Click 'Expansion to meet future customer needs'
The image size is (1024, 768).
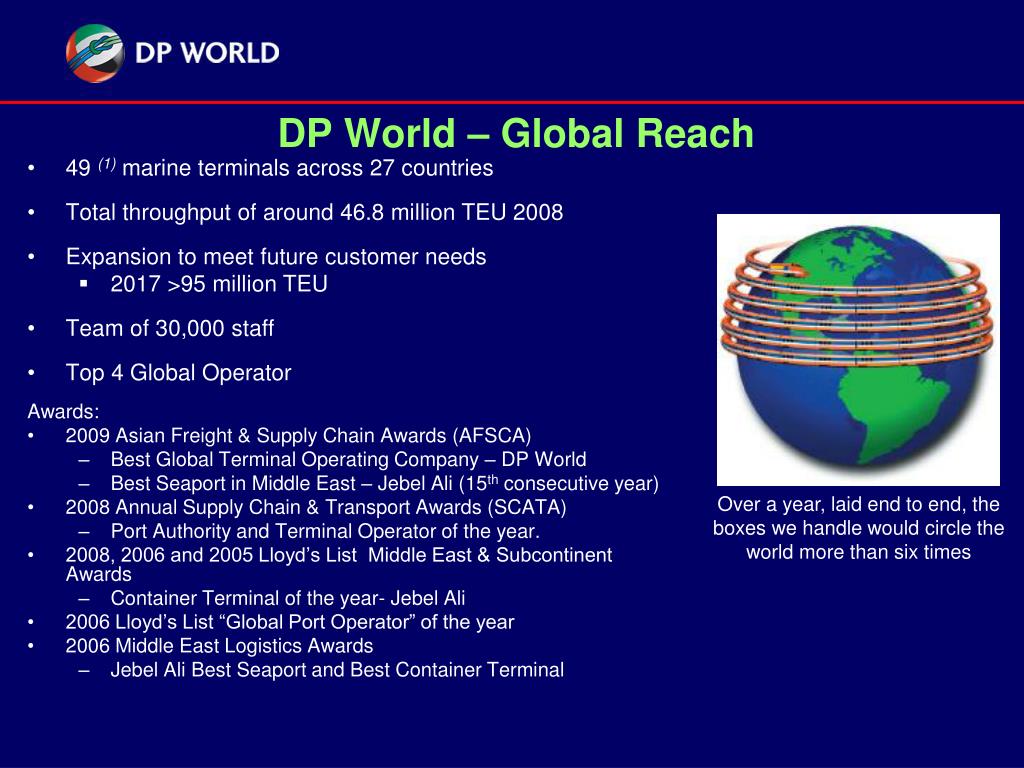point(276,257)
